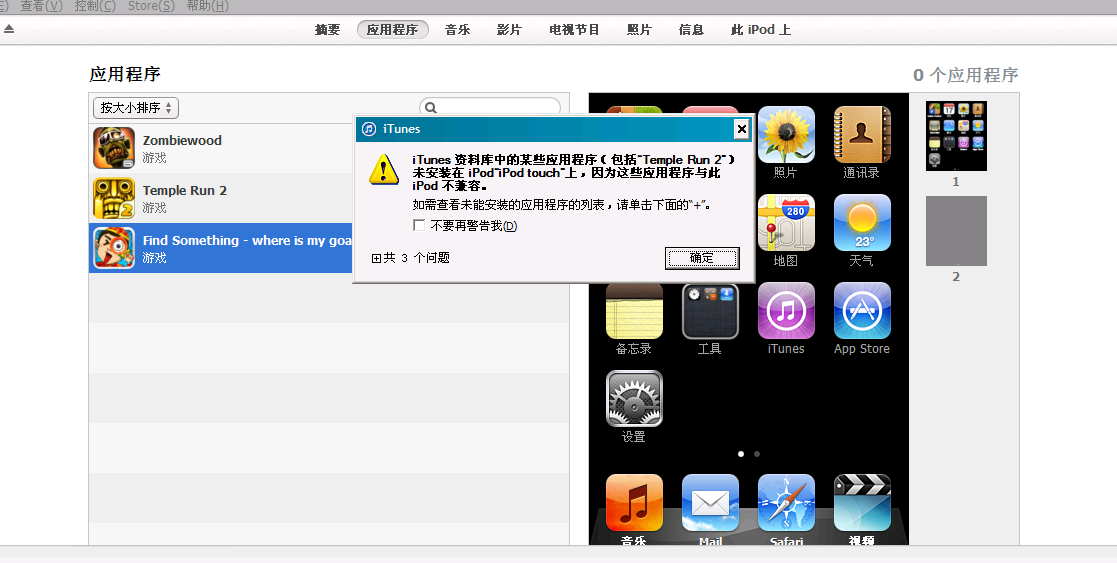The width and height of the screenshot is (1117, 563).
Task: Select the Zombiewood app icon
Action: tap(114, 148)
